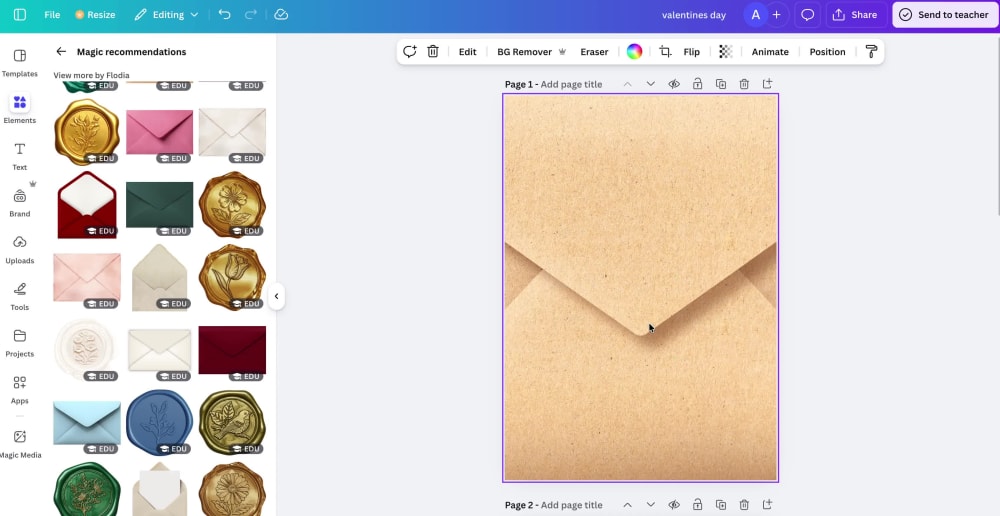Select the kraft envelope image on canvas
The image size is (1000, 516).
640,288
